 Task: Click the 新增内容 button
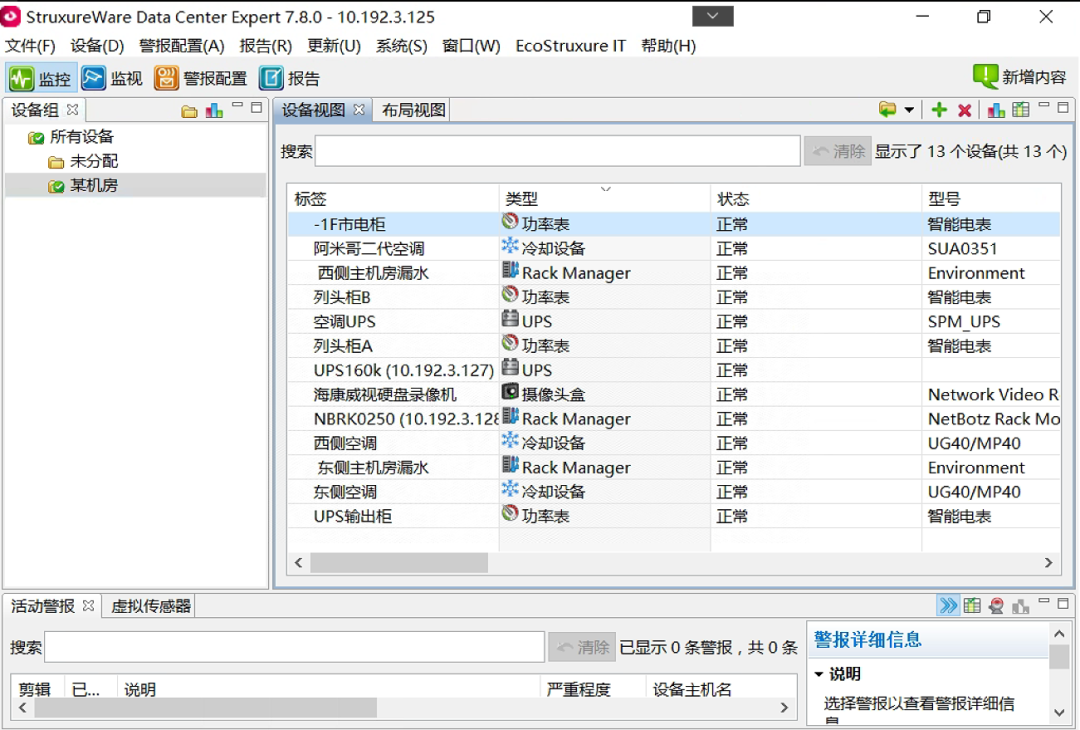tap(1019, 77)
